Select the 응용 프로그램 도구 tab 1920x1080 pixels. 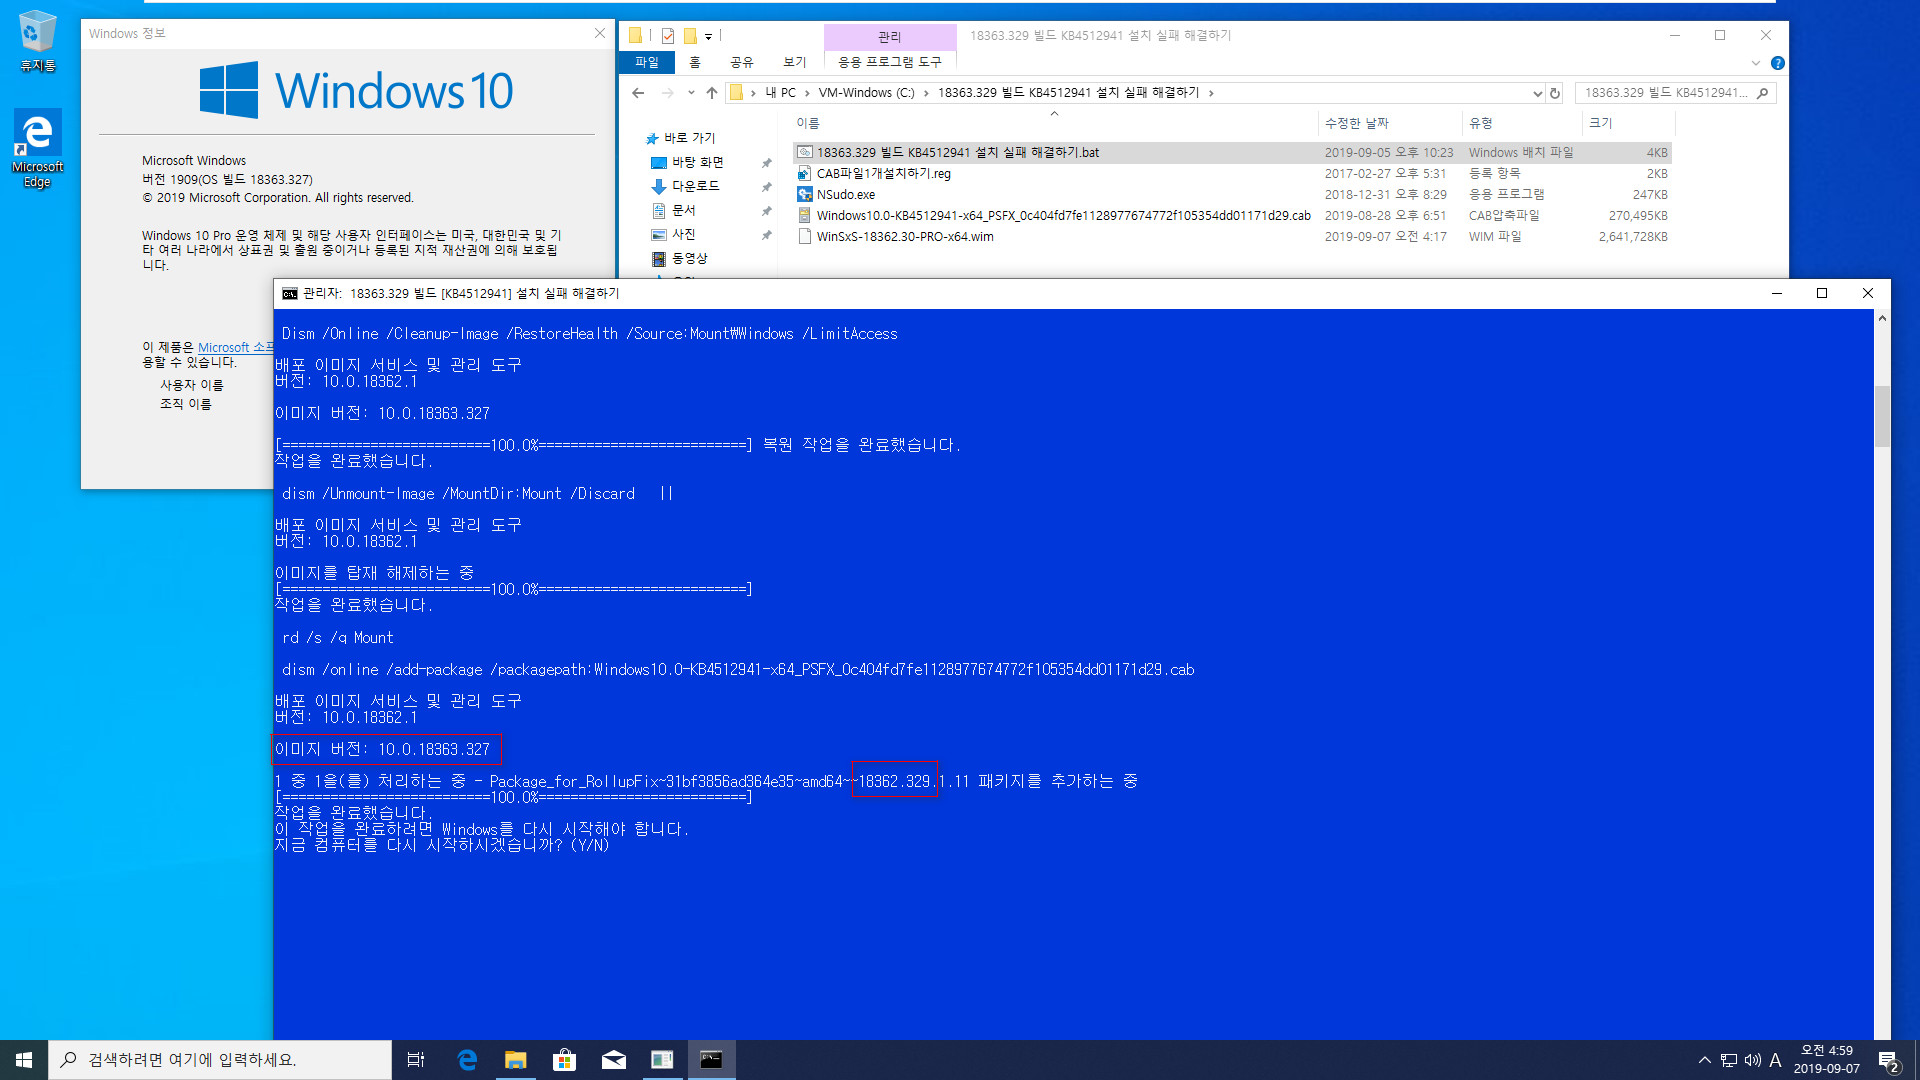pos(889,62)
